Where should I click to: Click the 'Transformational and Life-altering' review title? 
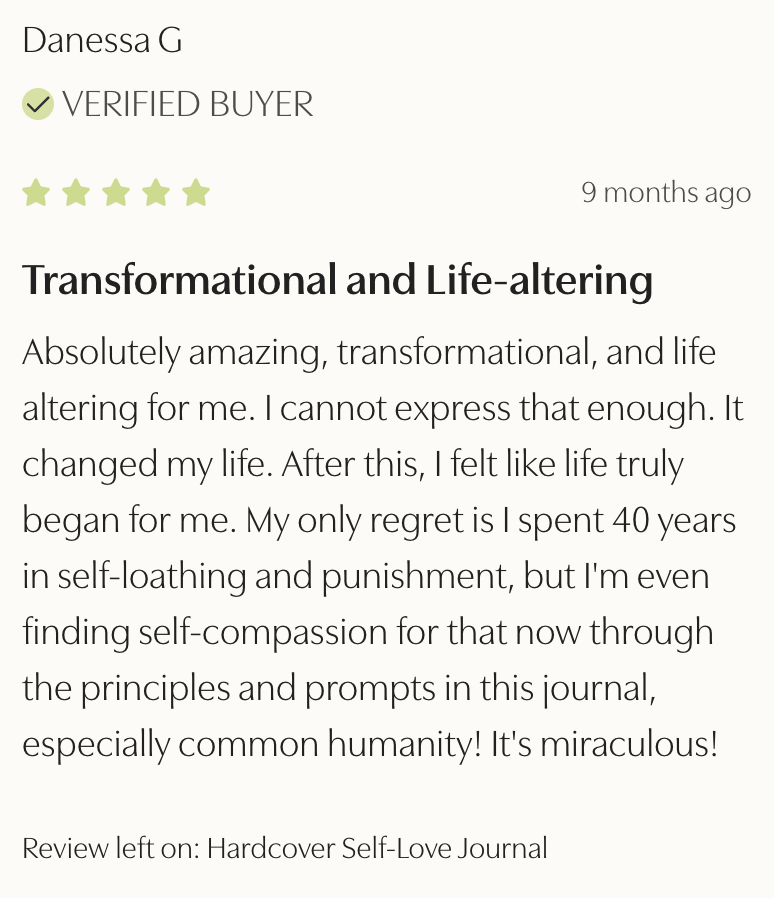tap(337, 281)
